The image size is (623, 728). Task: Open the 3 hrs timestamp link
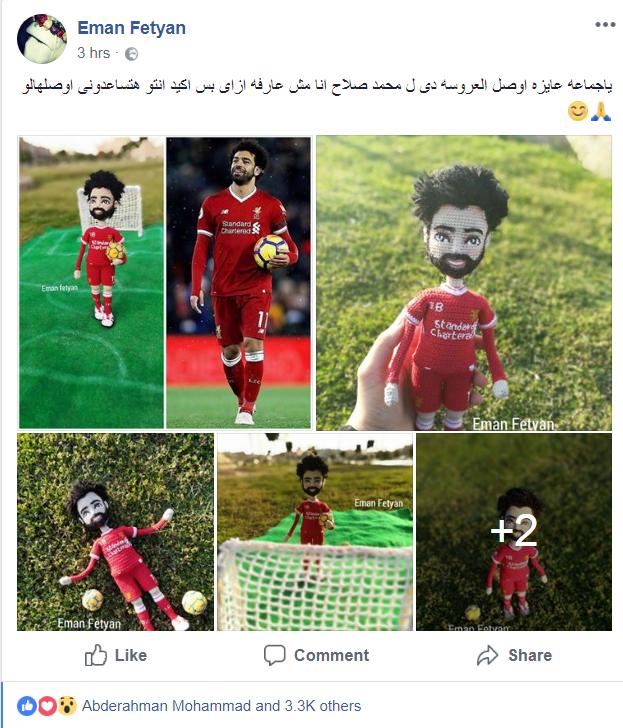(x=93, y=53)
